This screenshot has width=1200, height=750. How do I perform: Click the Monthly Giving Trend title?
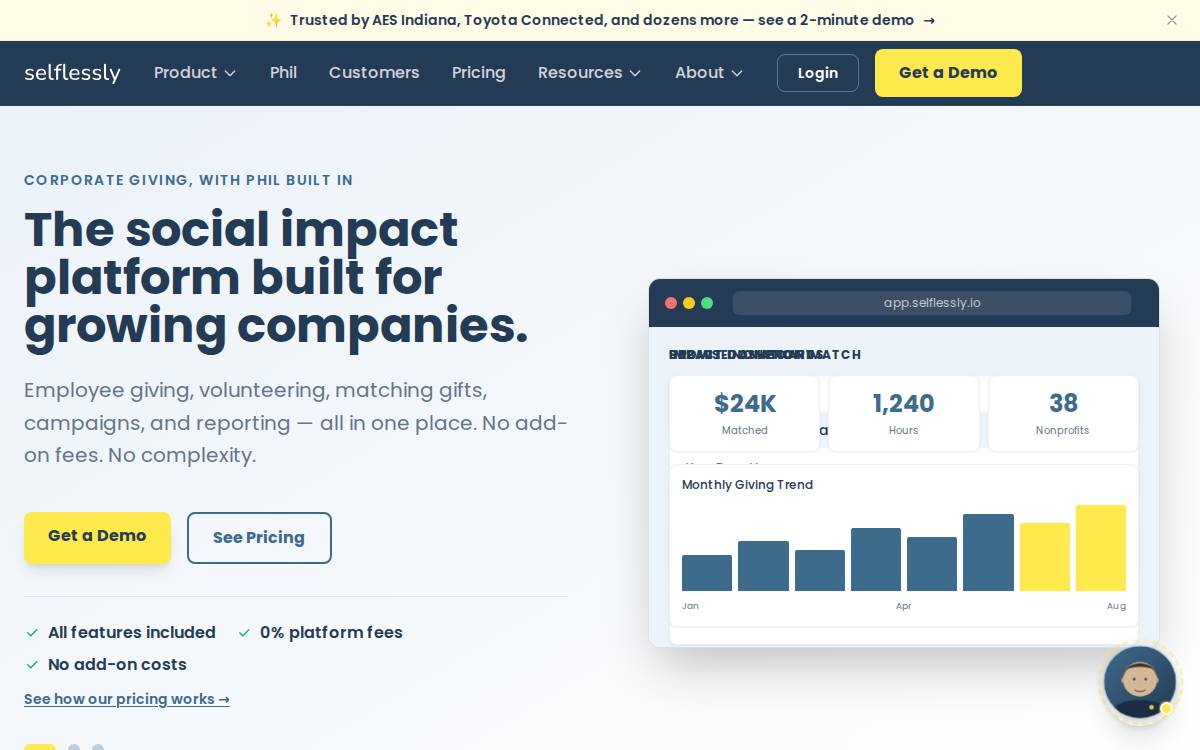point(747,485)
